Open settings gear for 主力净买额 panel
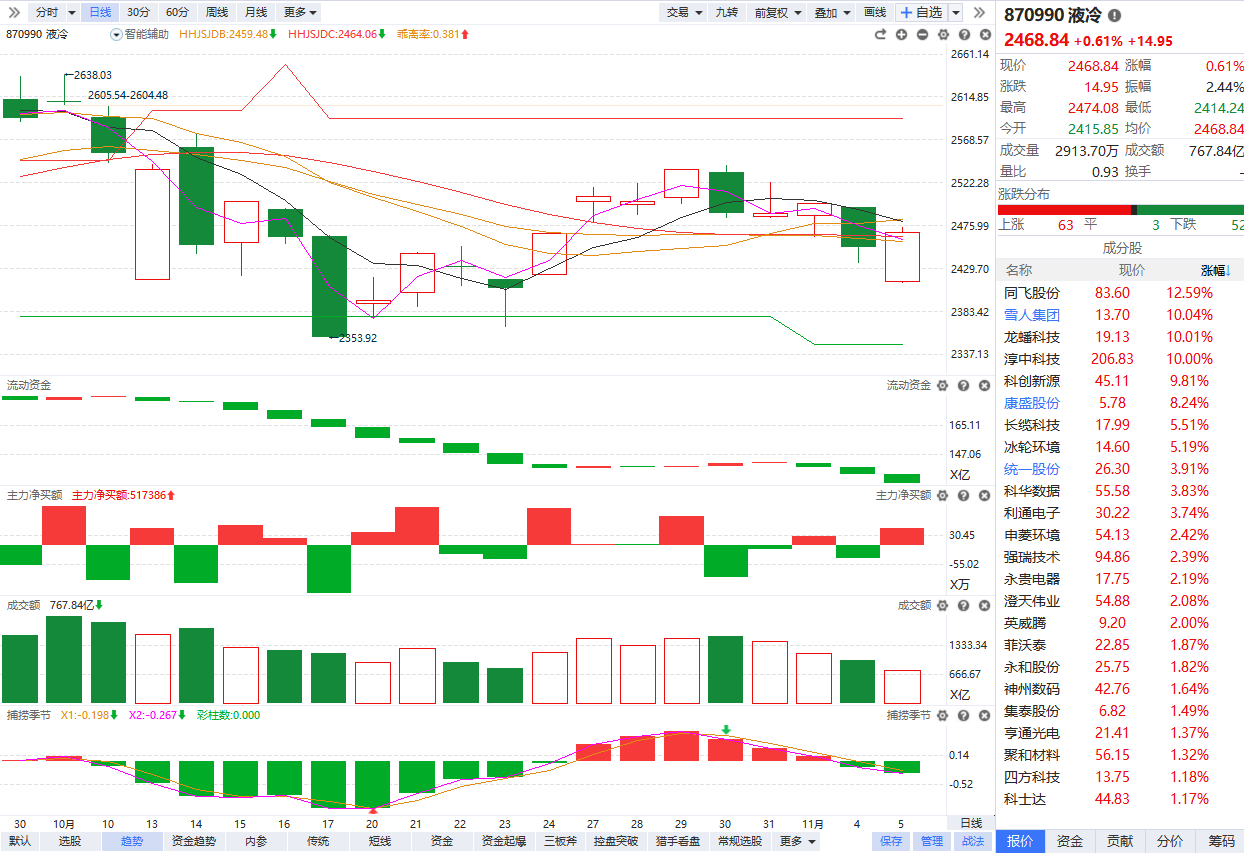This screenshot has height=853, width=1244. pyautogui.click(x=942, y=495)
